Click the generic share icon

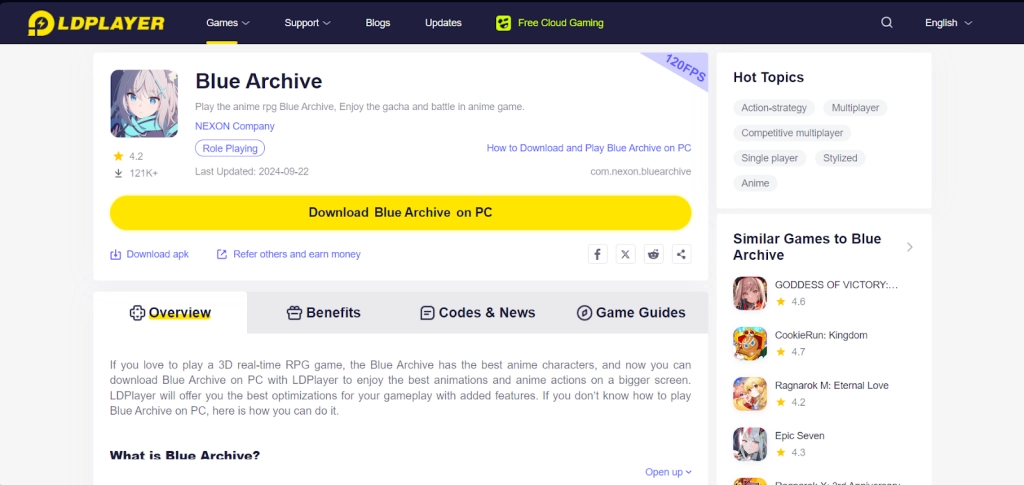click(682, 254)
